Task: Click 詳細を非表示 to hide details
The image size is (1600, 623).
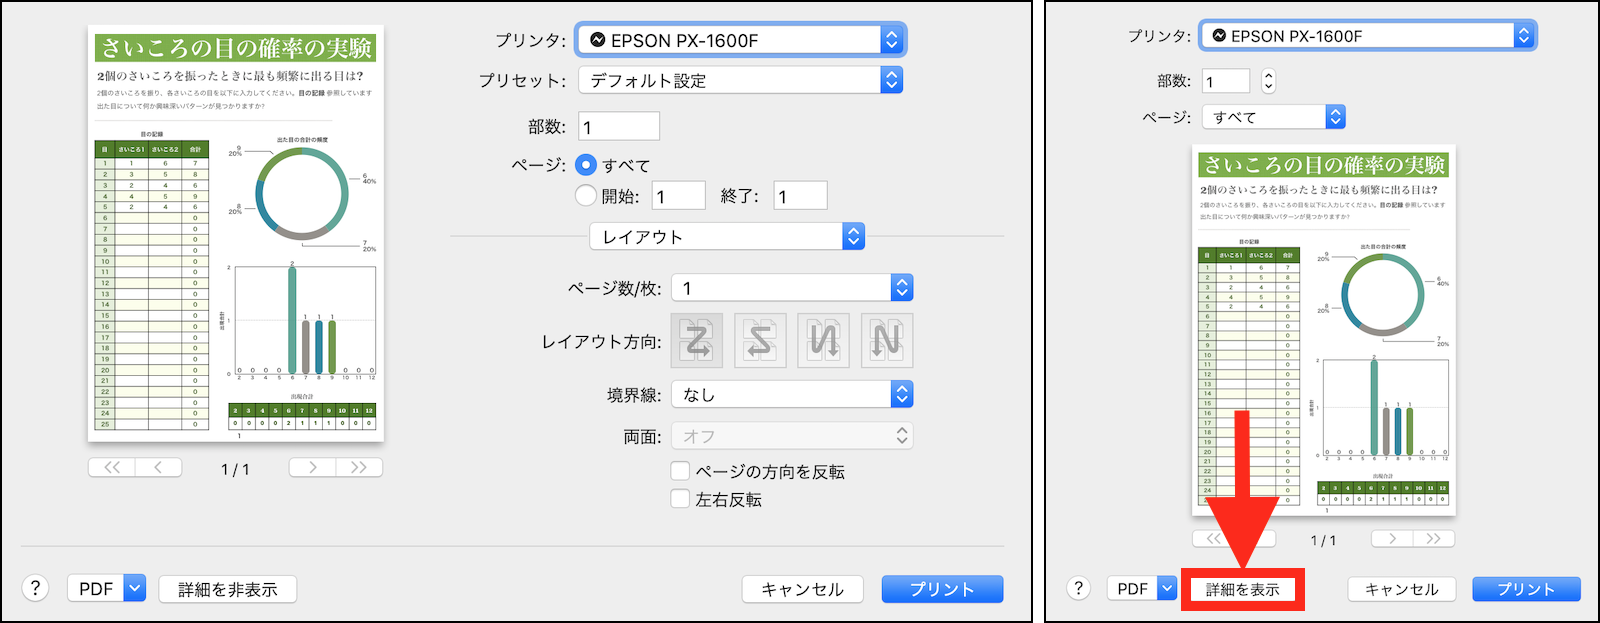Action: (x=228, y=589)
